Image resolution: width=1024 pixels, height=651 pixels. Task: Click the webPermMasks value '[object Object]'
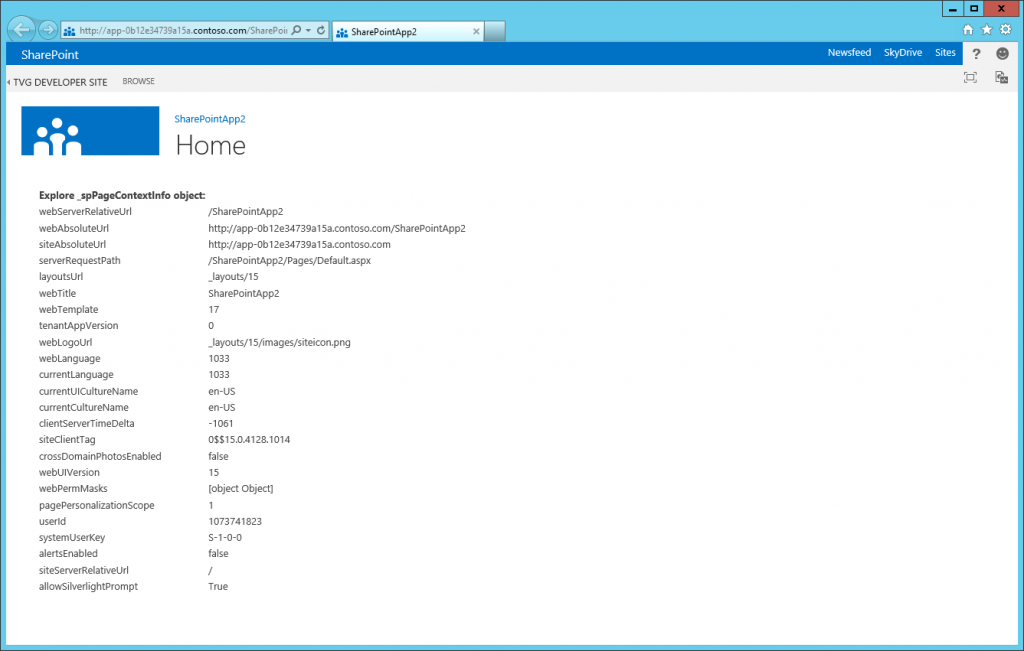click(240, 488)
